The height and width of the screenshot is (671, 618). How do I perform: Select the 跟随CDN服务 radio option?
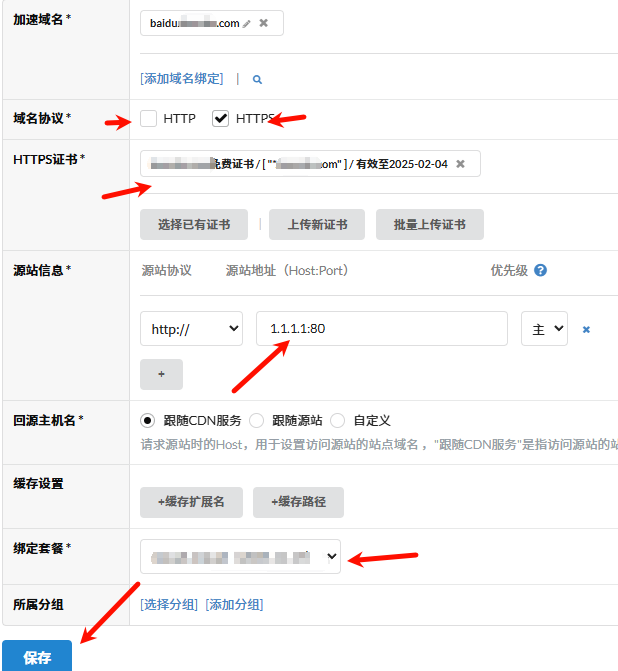(149, 420)
